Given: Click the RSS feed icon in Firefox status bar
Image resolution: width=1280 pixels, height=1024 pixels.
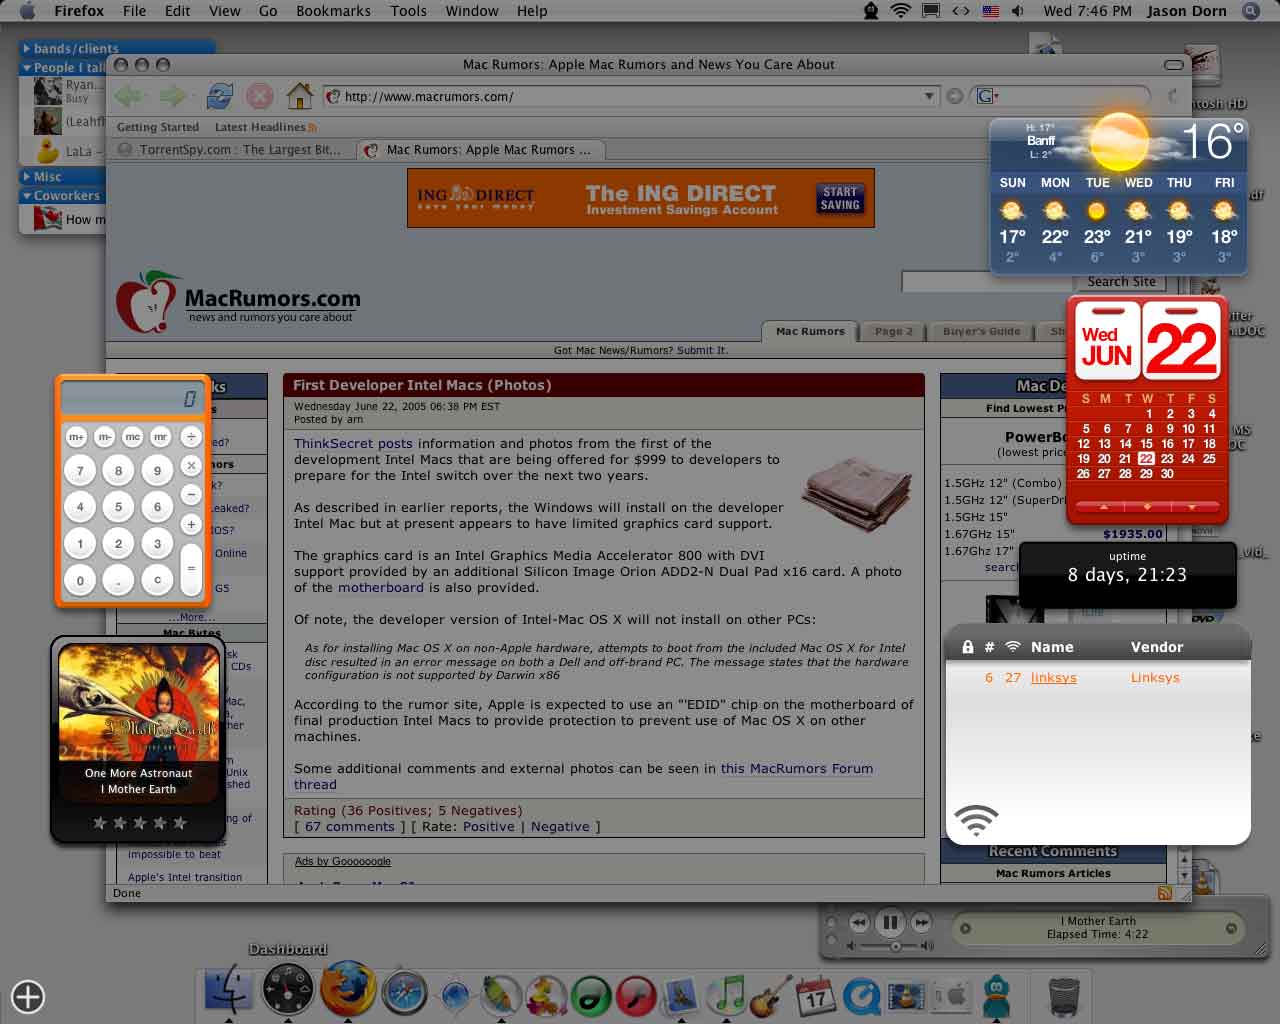Looking at the screenshot, I should click(x=1164, y=893).
